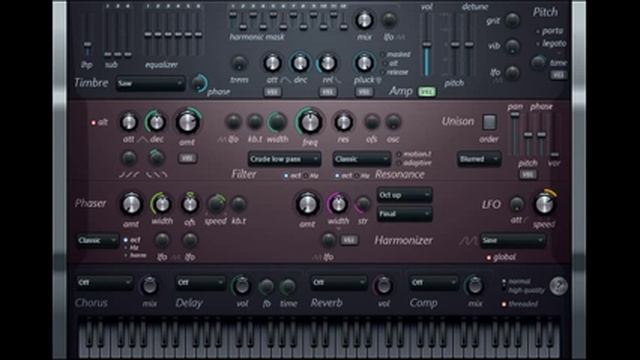Toggle the Pitch legato switch
This screenshot has width=640, height=360.
[x=551, y=44]
